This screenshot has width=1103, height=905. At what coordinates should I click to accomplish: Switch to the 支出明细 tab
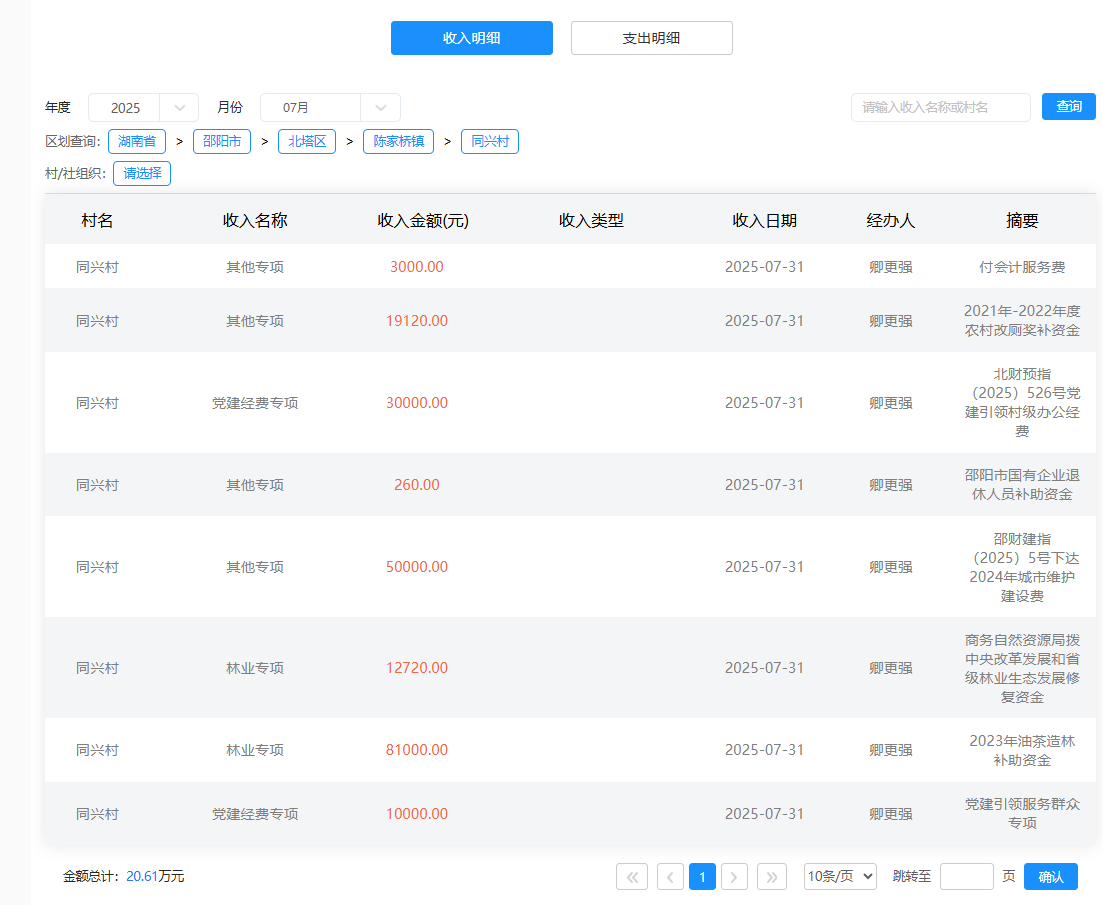[x=651, y=38]
